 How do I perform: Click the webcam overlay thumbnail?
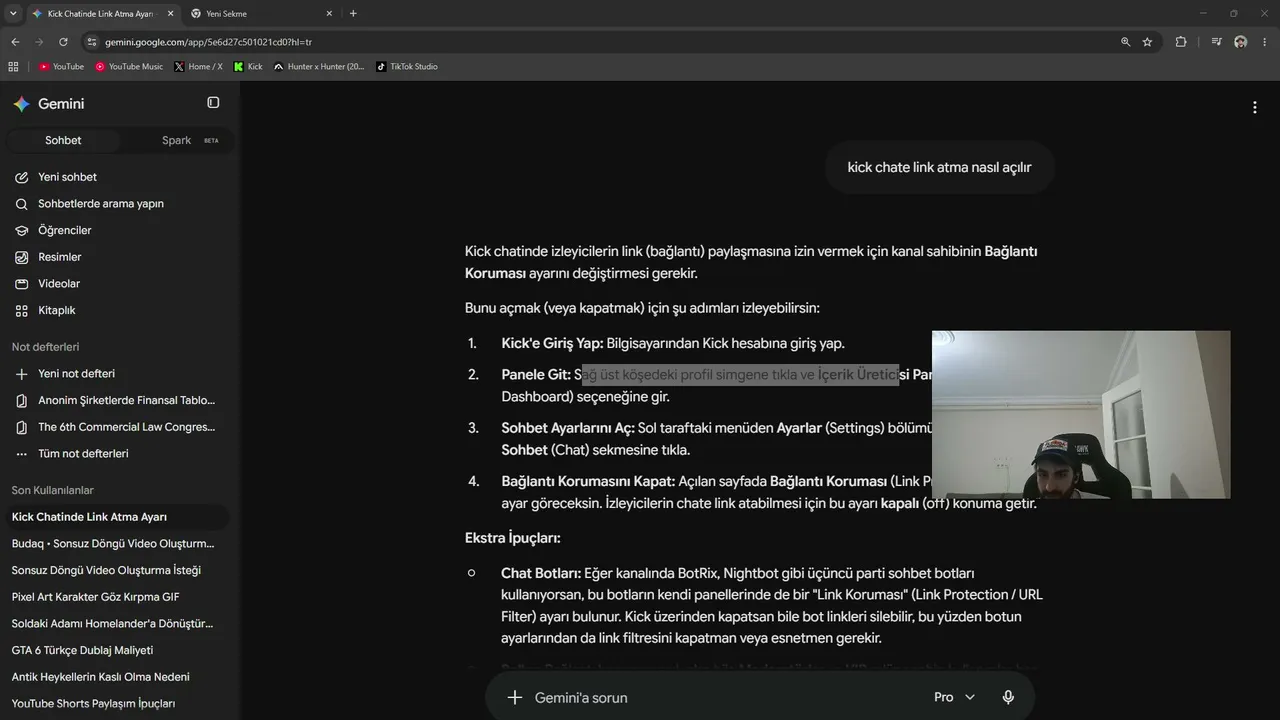click(x=1081, y=415)
